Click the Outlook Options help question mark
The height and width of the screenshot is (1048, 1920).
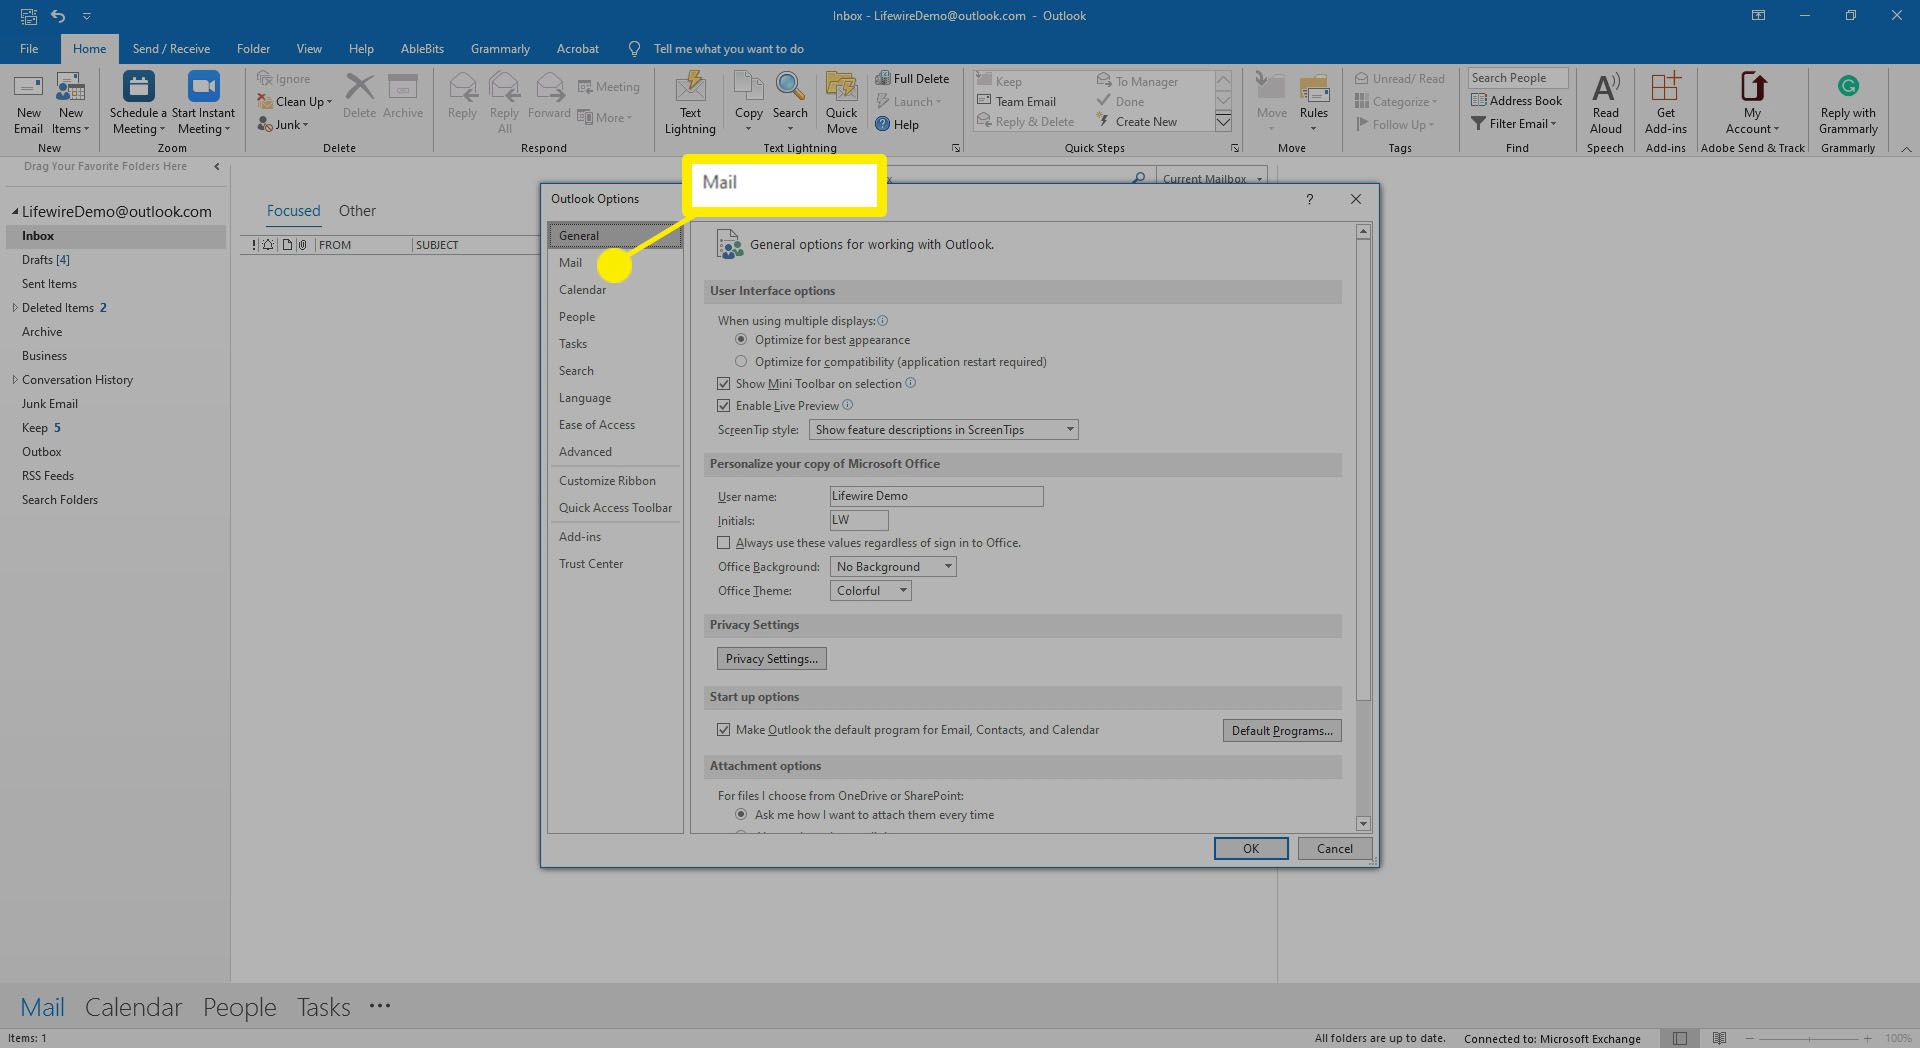coord(1309,199)
